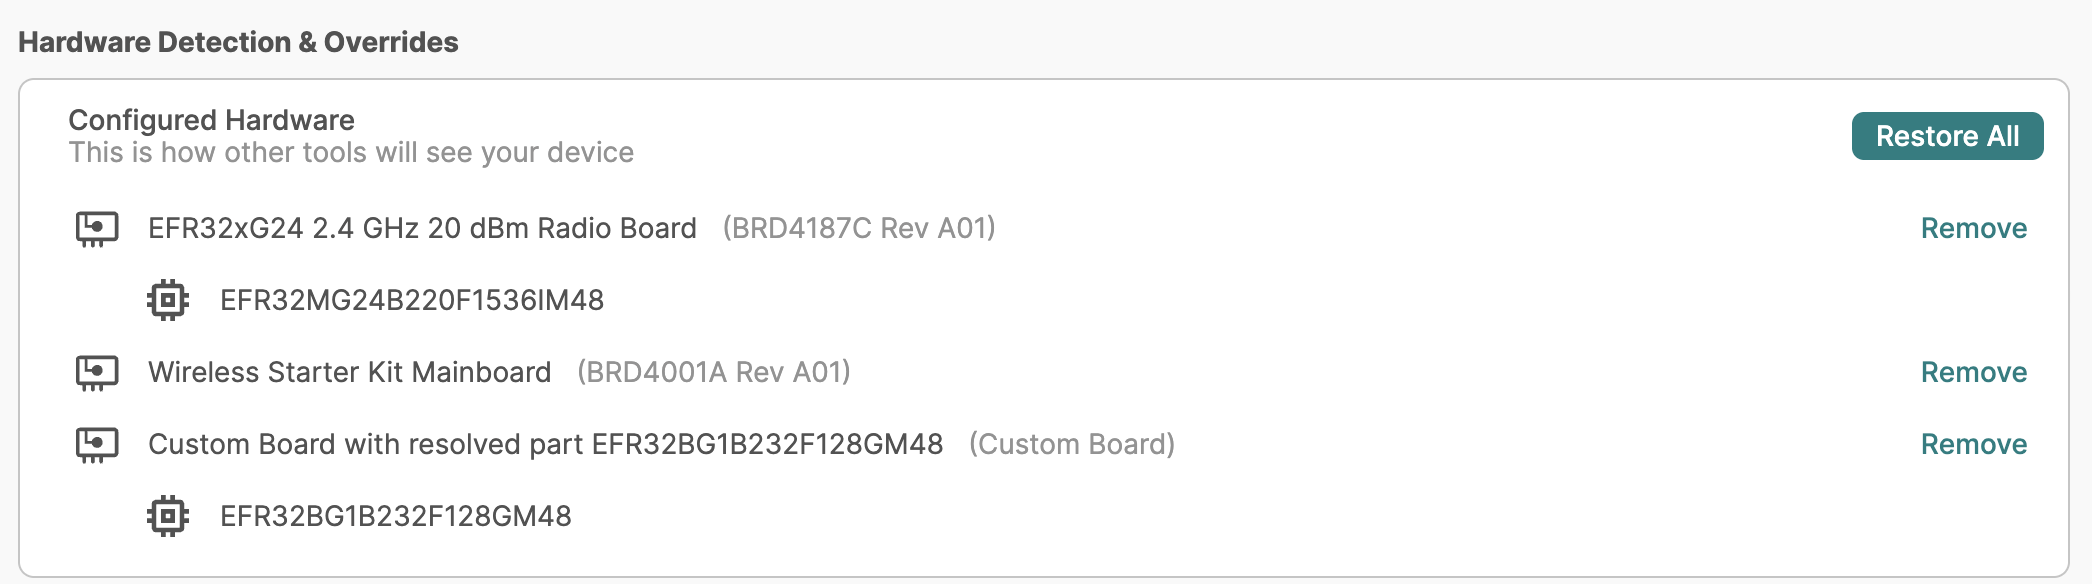This screenshot has width=2092, height=584.
Task: Select the EFR32BG1B232F128GM48 chip part name
Action: point(396,516)
